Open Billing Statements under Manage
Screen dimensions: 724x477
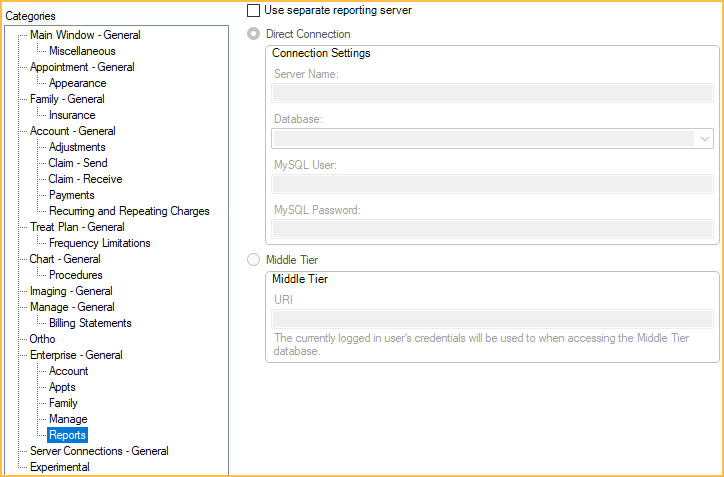pos(90,323)
